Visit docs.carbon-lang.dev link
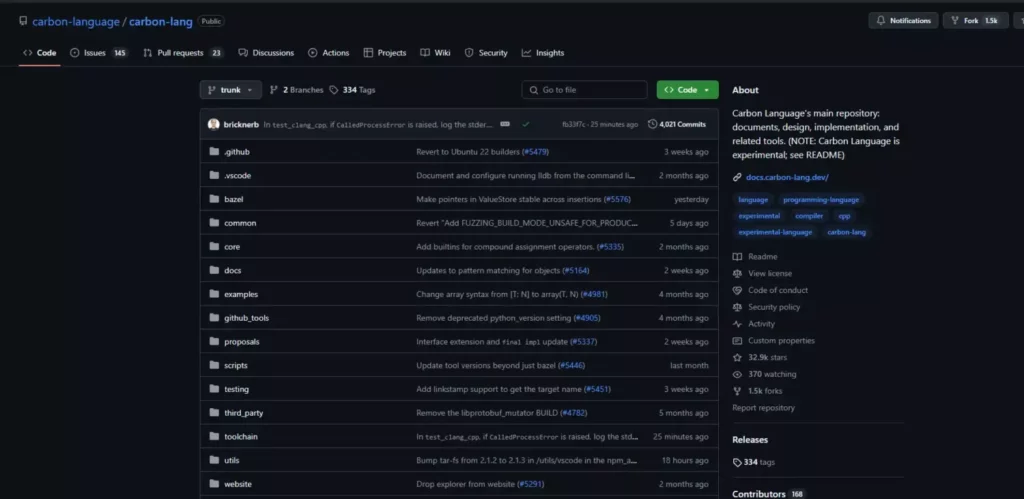The image size is (1024, 499). point(787,177)
